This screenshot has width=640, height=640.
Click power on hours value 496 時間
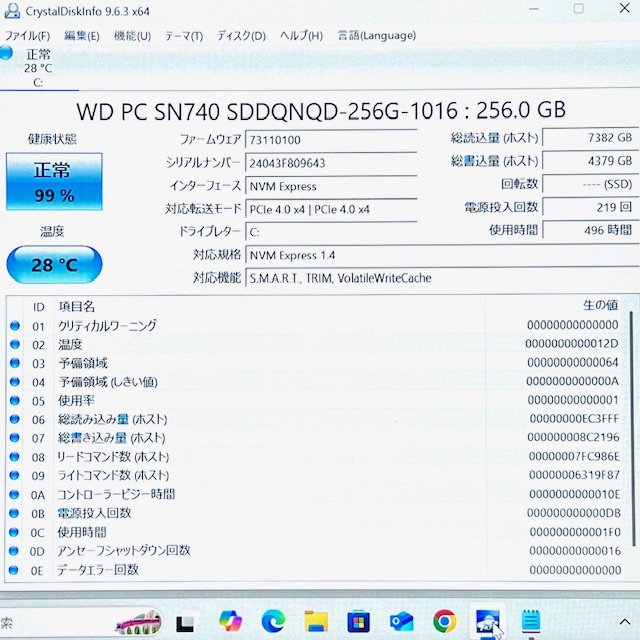[x=590, y=230]
